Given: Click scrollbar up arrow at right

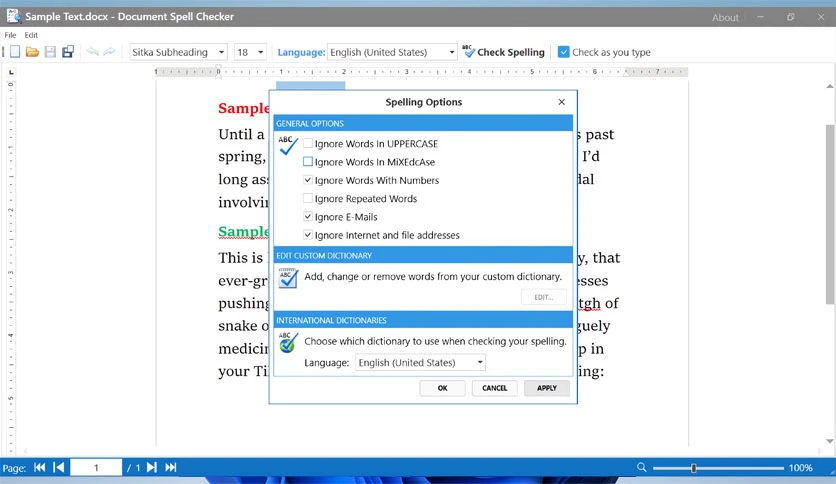Looking at the screenshot, I should pyautogui.click(x=830, y=86).
